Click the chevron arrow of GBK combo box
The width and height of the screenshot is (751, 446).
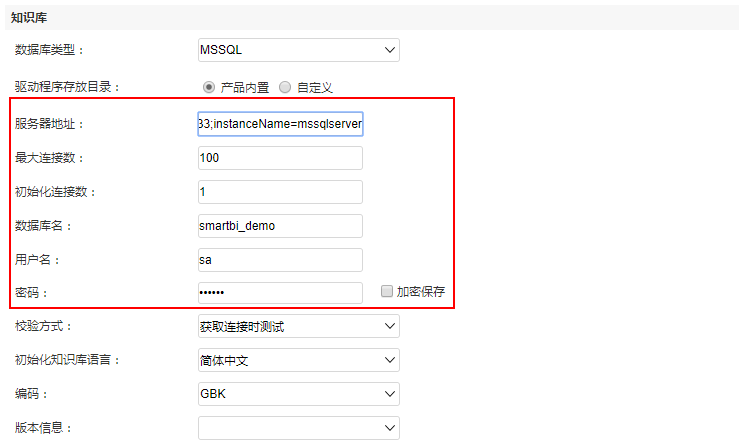(390, 394)
